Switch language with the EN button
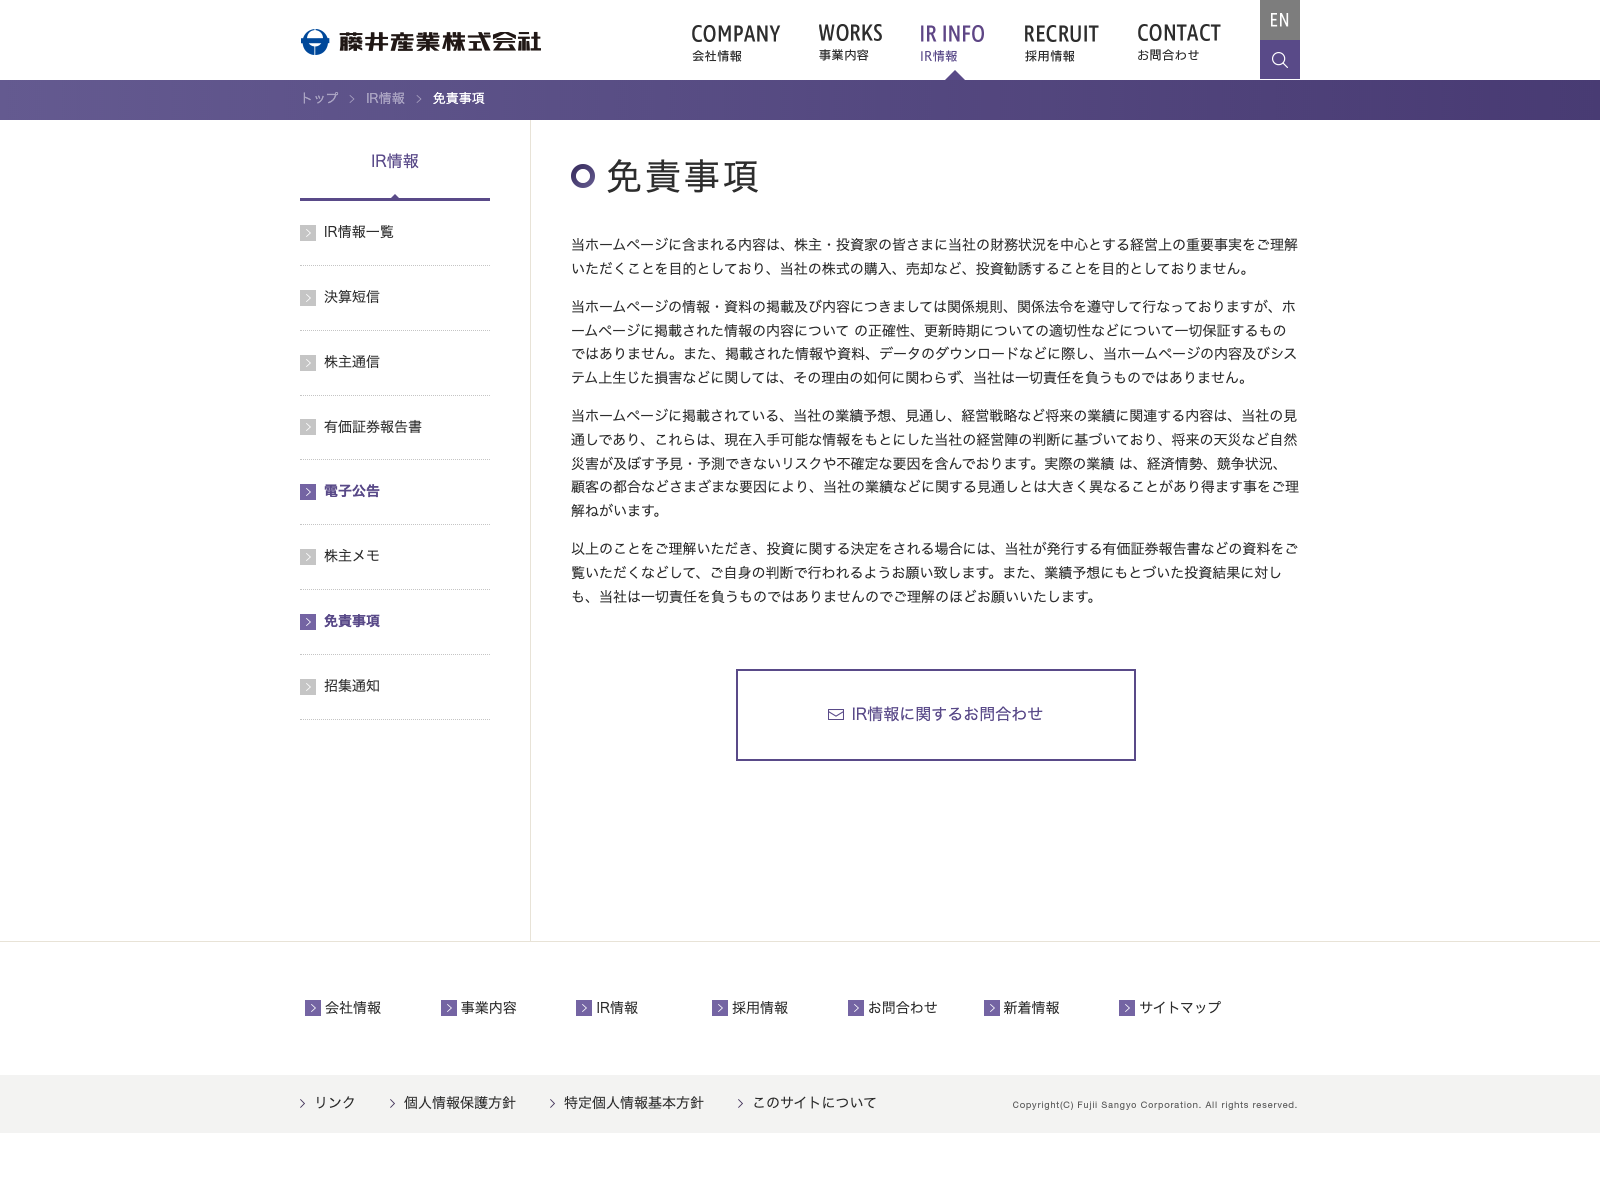 [1279, 20]
